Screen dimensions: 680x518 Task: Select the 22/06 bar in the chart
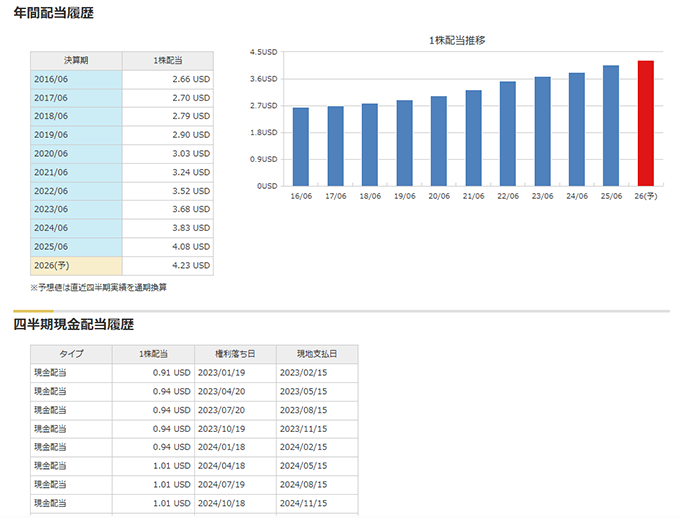coord(508,134)
